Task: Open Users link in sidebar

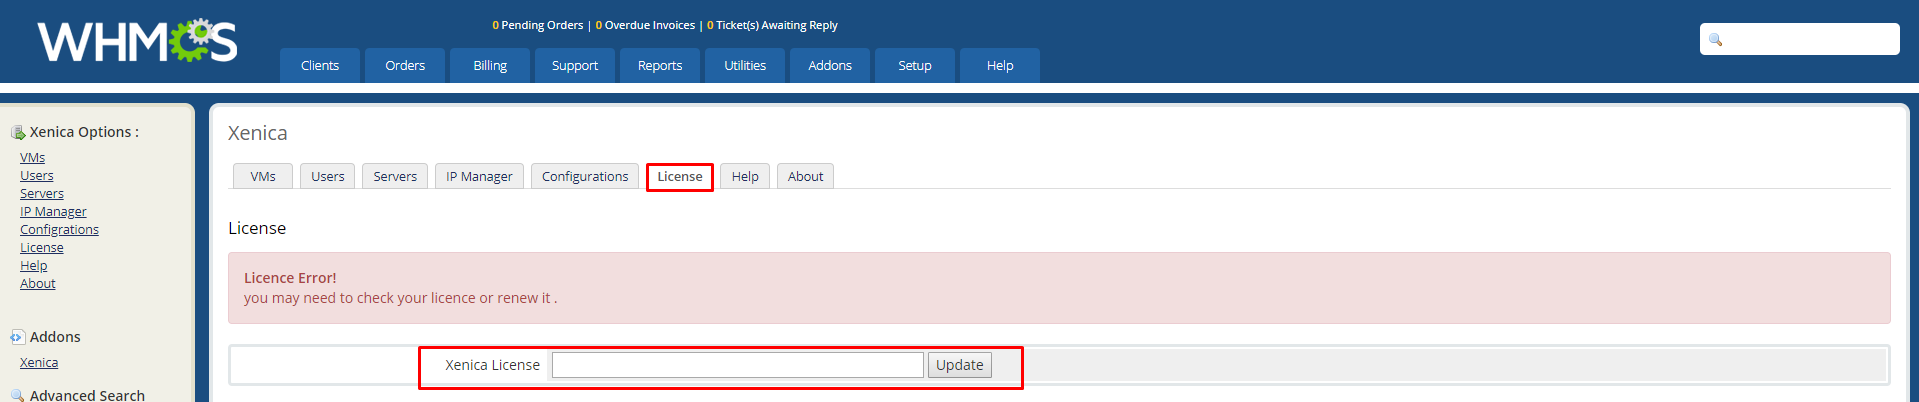Action: [37, 175]
